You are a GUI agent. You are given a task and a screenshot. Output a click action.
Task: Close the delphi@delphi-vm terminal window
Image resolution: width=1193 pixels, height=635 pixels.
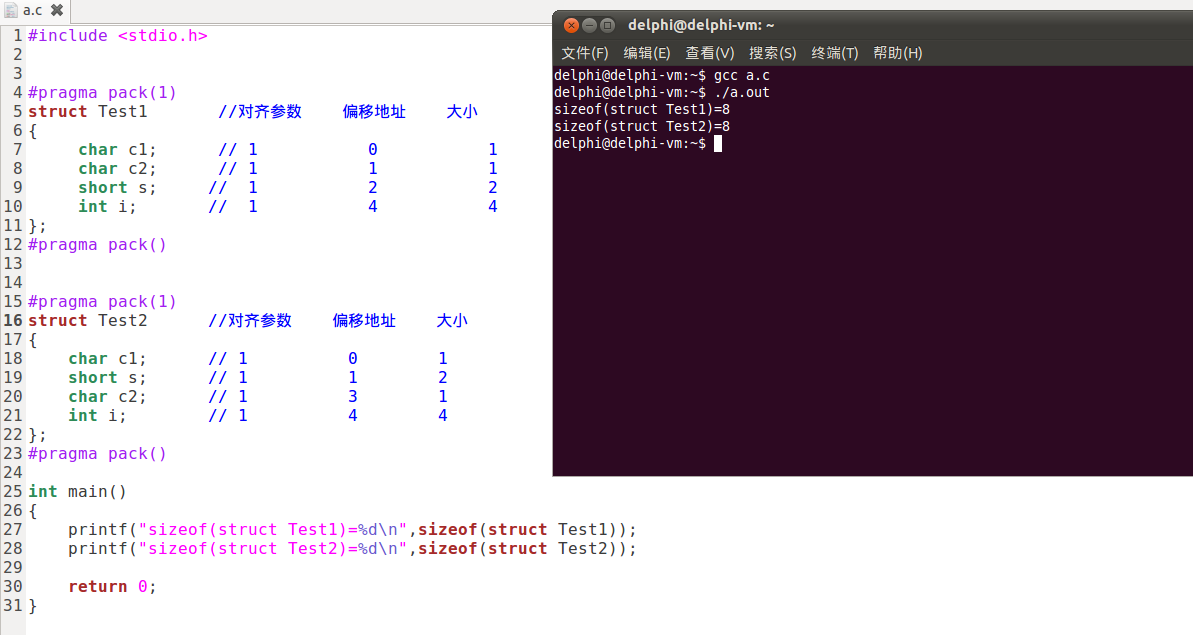click(x=571, y=25)
